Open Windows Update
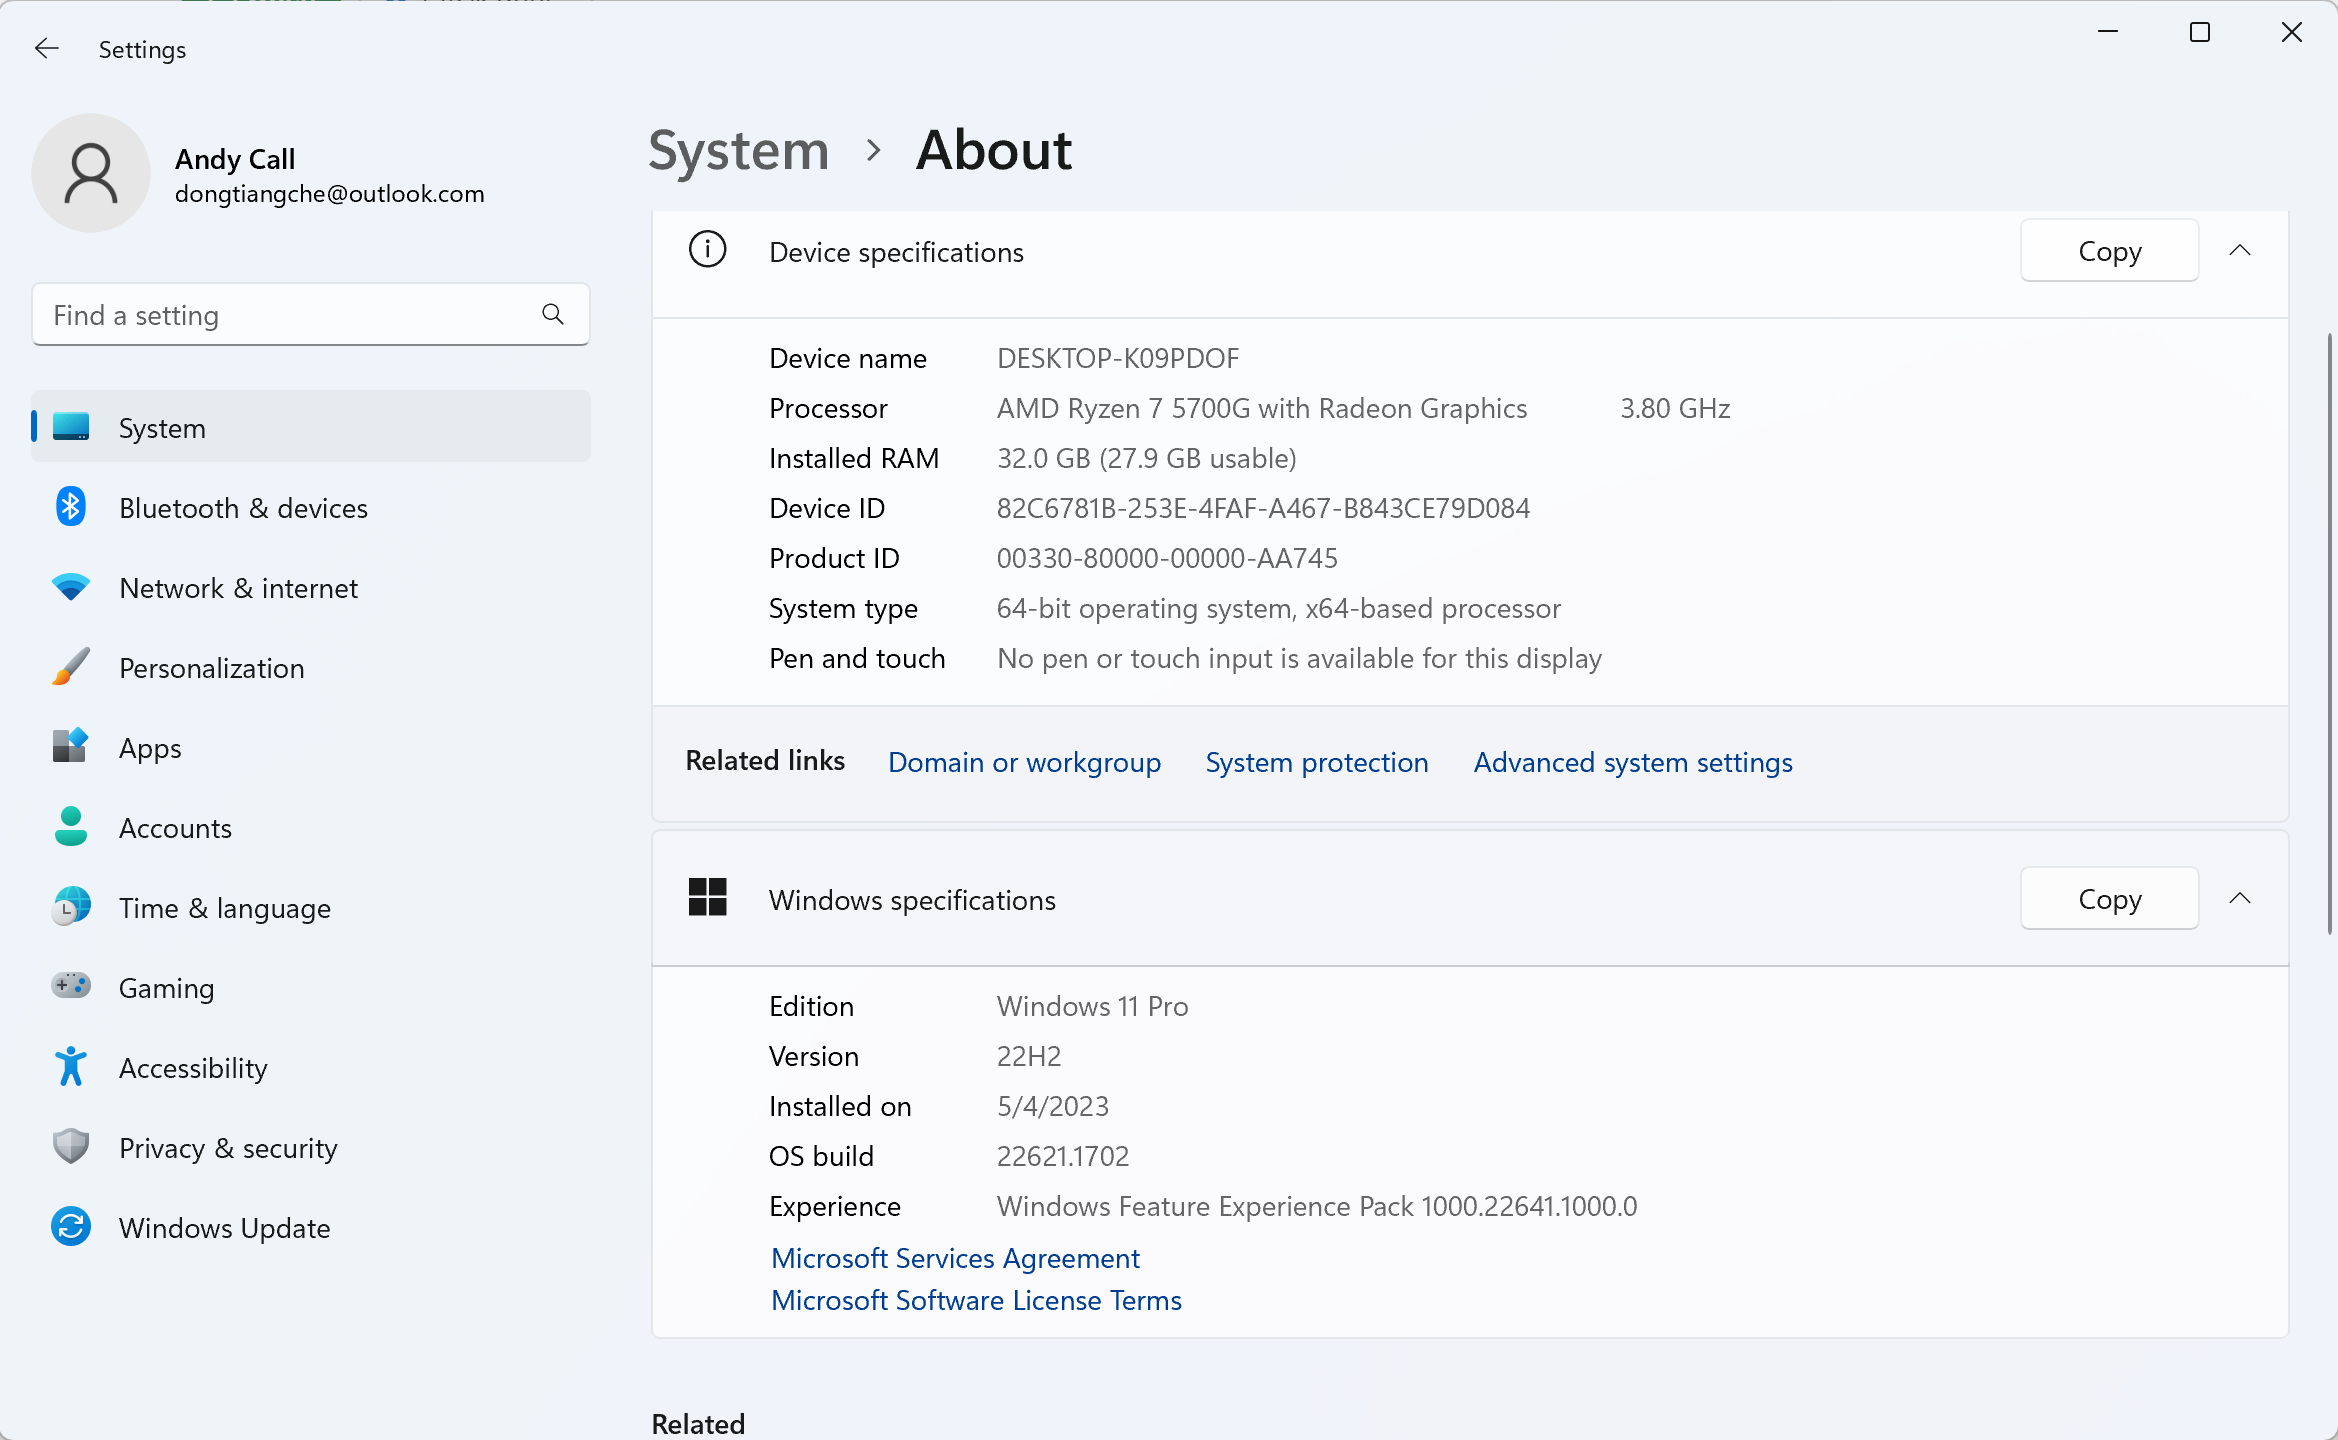The image size is (2338, 1440). (223, 1227)
